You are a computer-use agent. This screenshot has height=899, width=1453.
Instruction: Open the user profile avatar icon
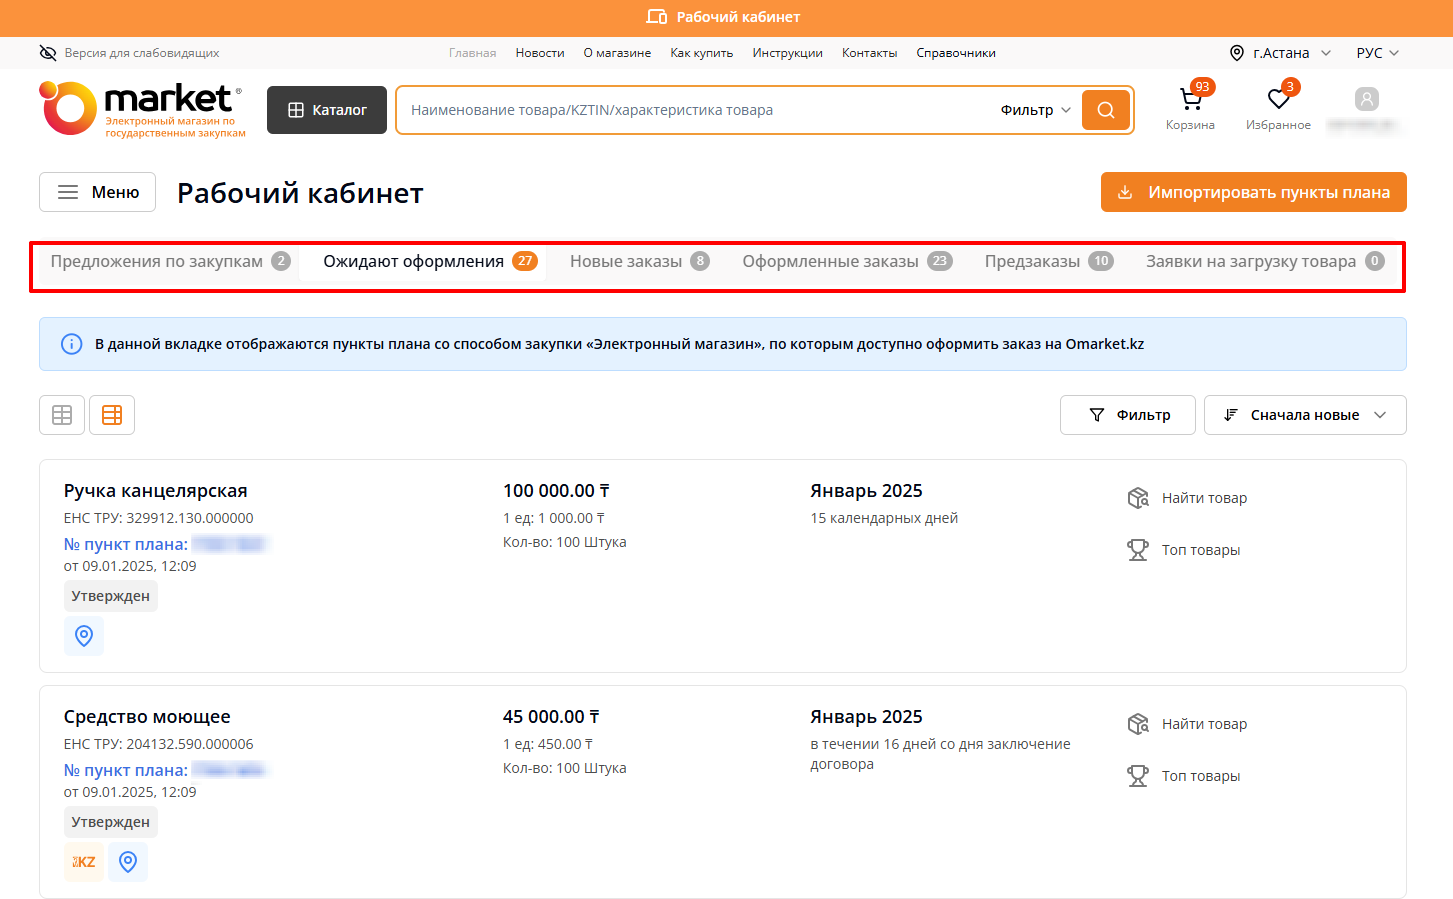tap(1366, 99)
